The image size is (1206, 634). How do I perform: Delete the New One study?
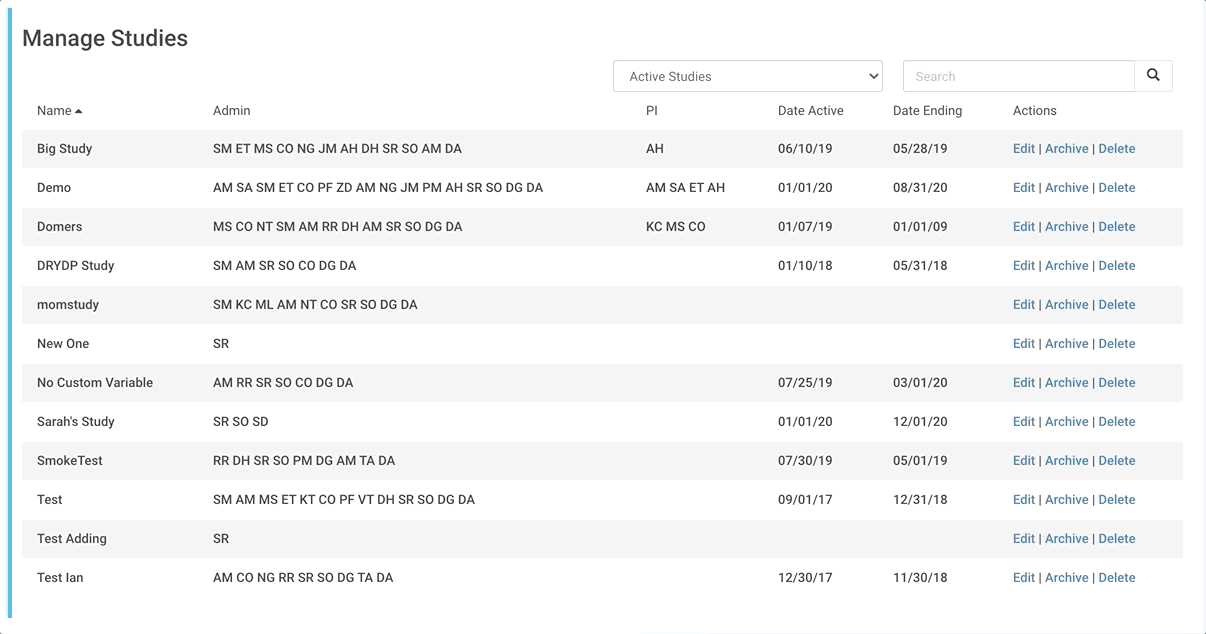(x=1116, y=344)
